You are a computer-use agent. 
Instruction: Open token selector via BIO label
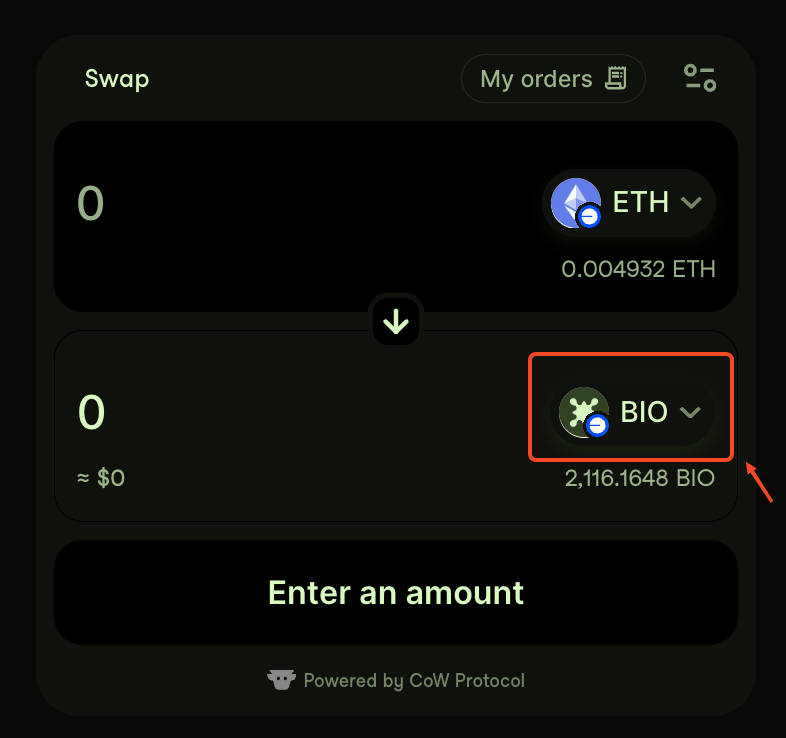click(644, 411)
